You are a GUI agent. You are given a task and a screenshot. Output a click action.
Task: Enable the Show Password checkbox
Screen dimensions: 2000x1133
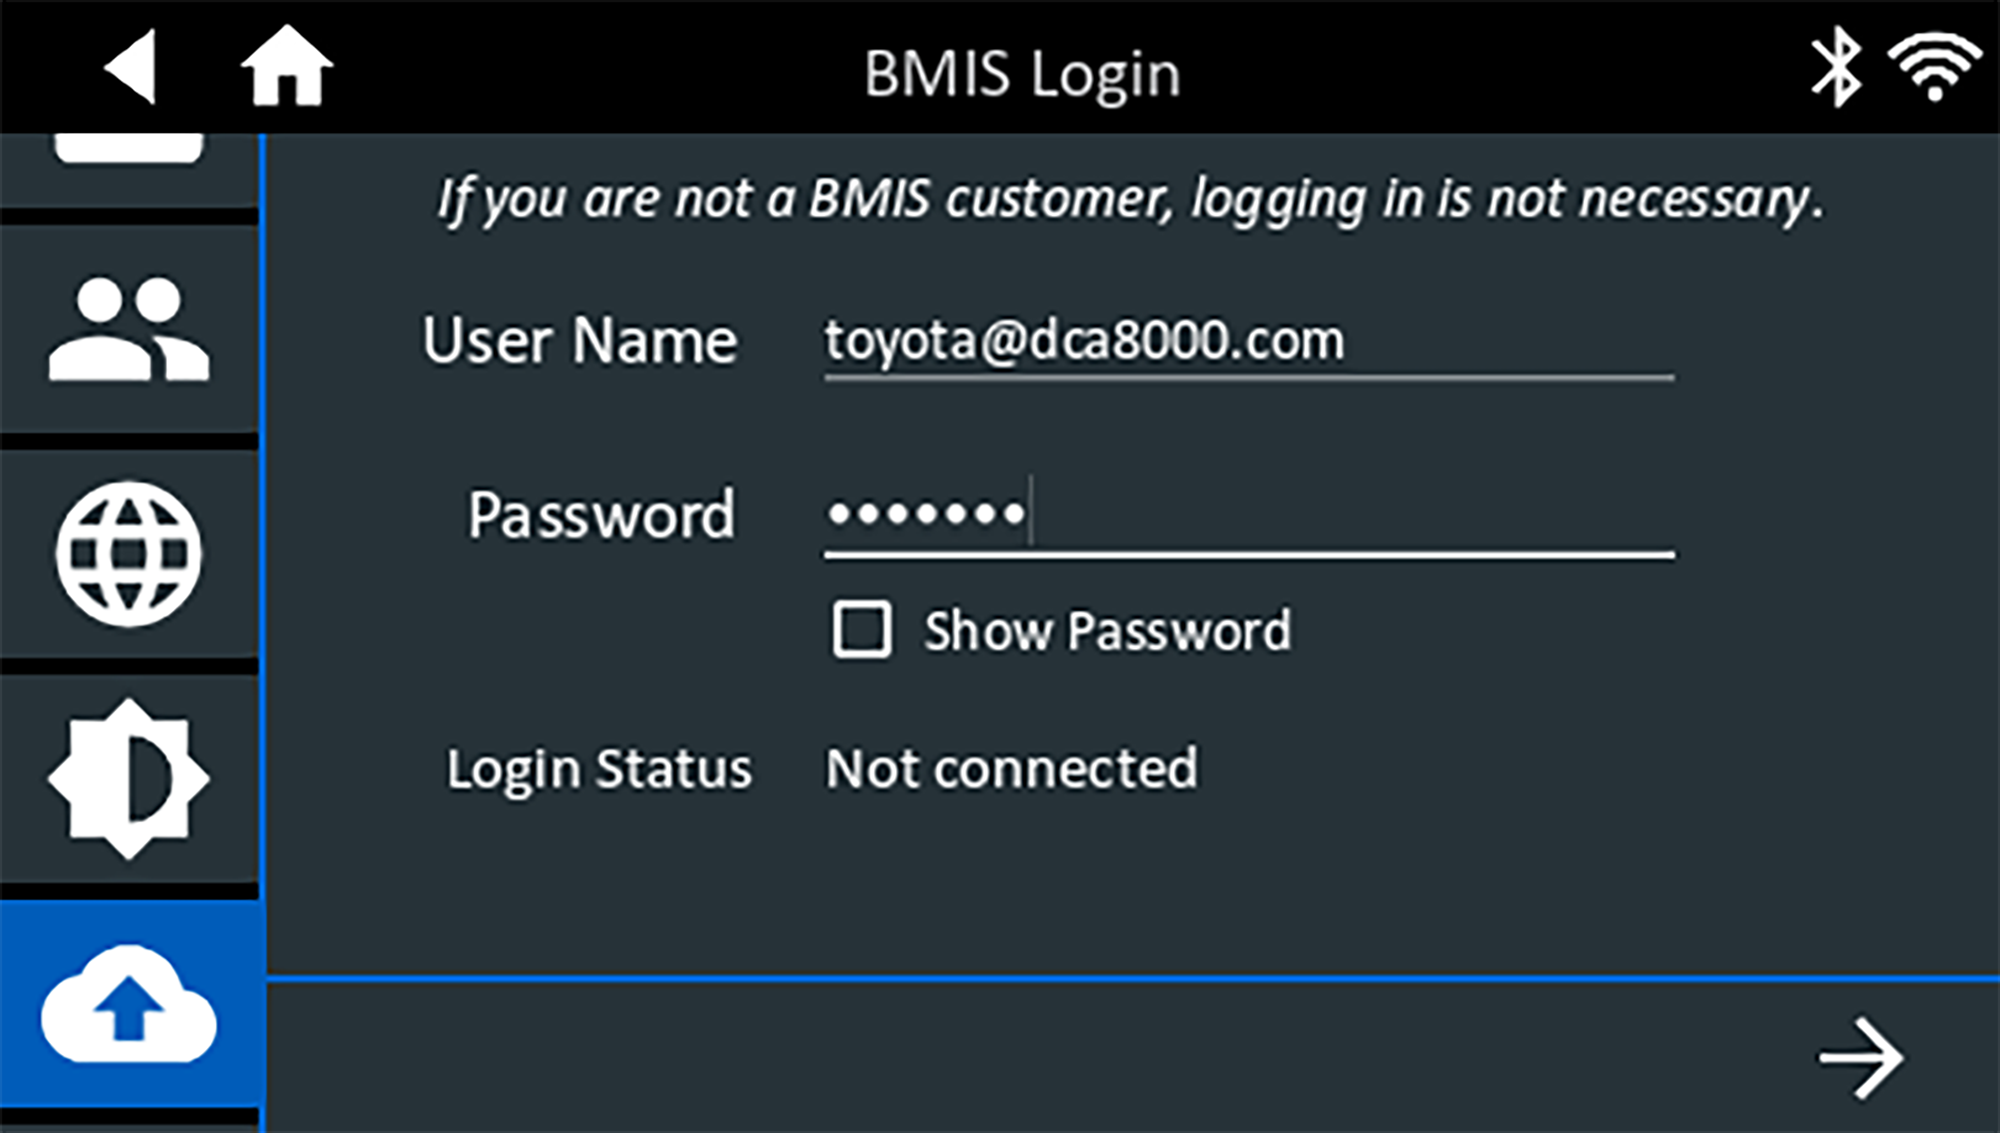click(x=862, y=630)
